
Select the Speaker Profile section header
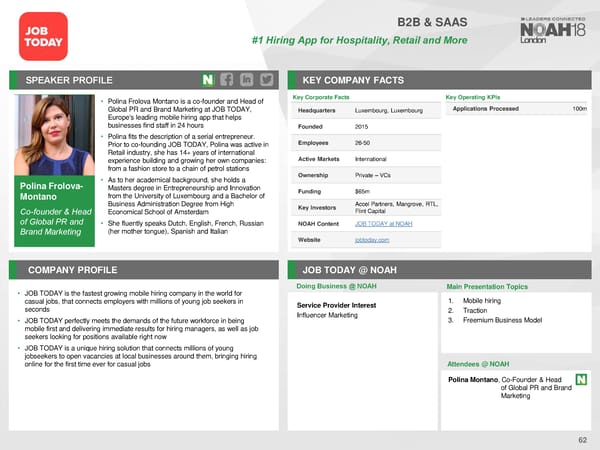click(x=70, y=80)
